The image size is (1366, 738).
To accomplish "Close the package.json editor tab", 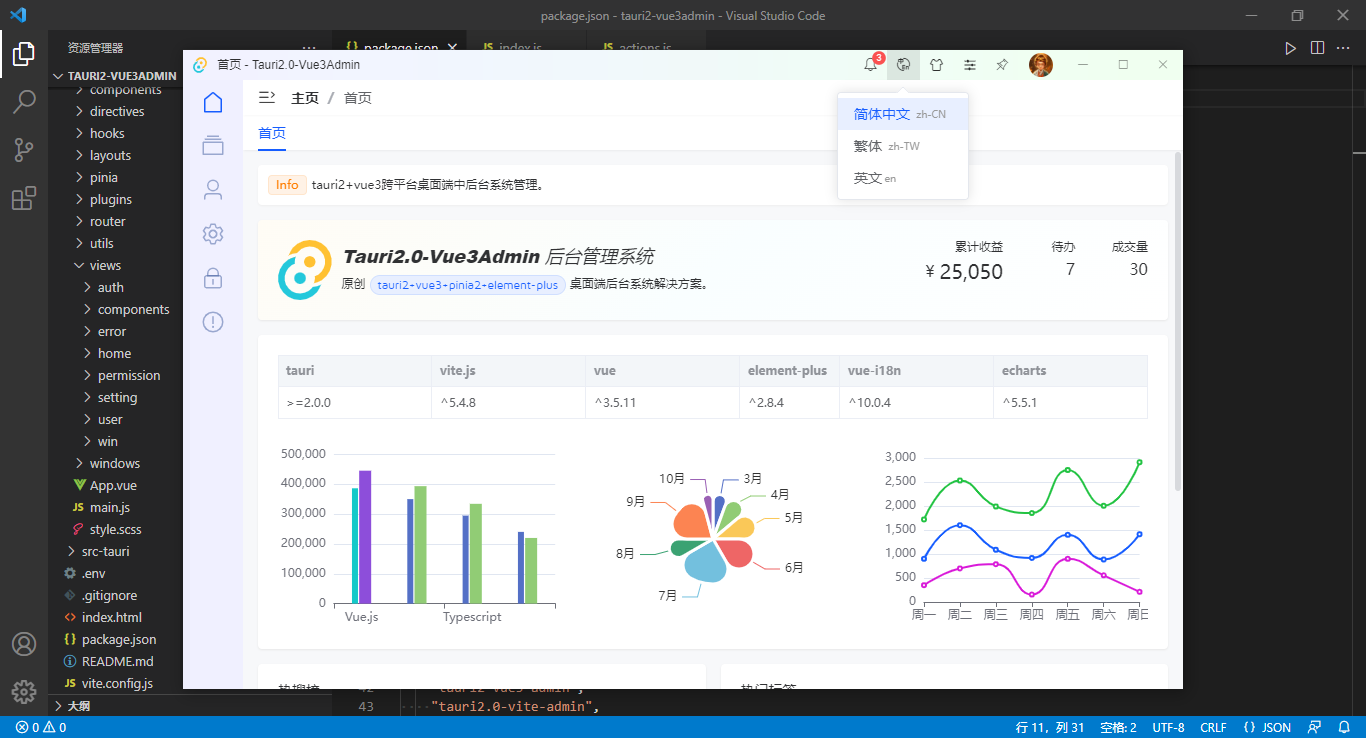I will (453, 47).
